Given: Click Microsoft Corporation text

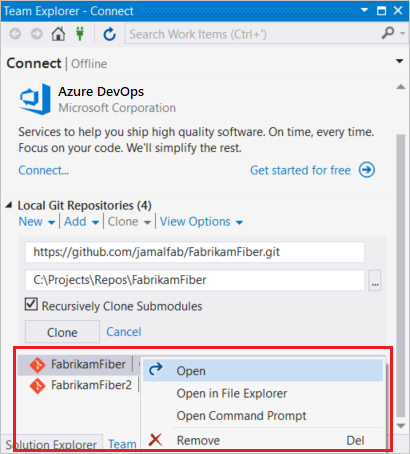Looking at the screenshot, I should 117,108.
